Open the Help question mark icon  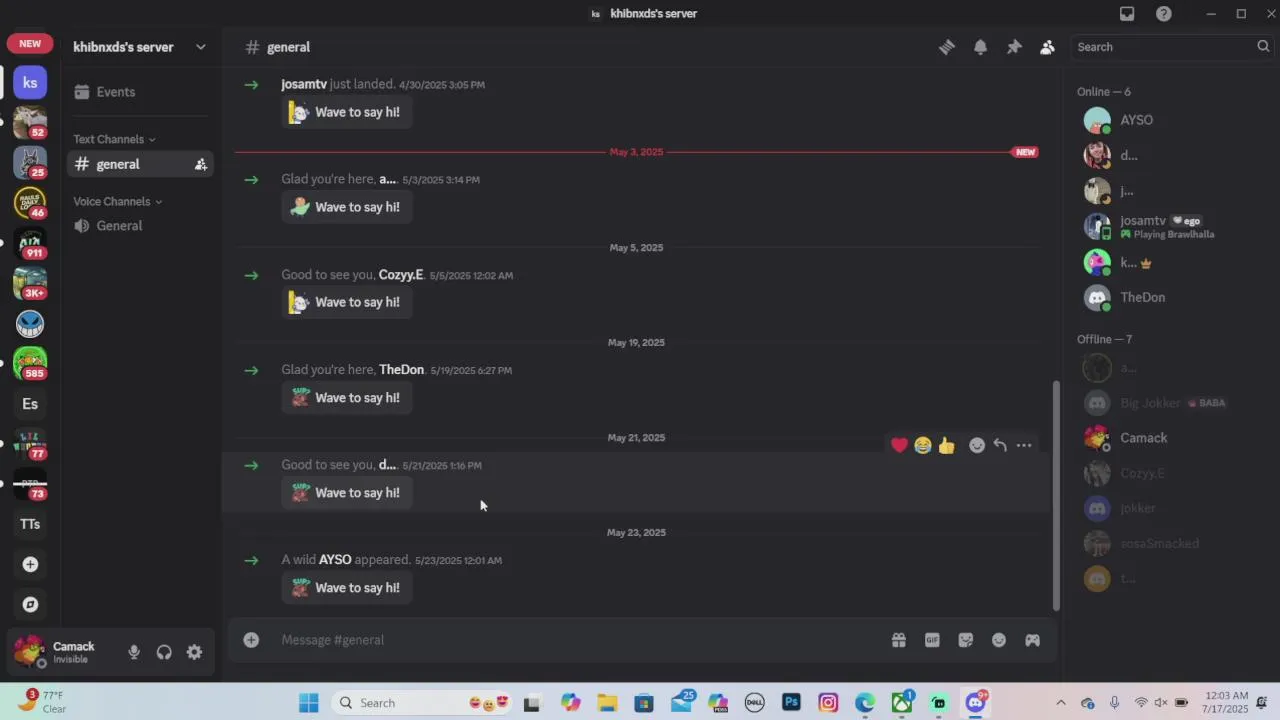pyautogui.click(x=1164, y=14)
